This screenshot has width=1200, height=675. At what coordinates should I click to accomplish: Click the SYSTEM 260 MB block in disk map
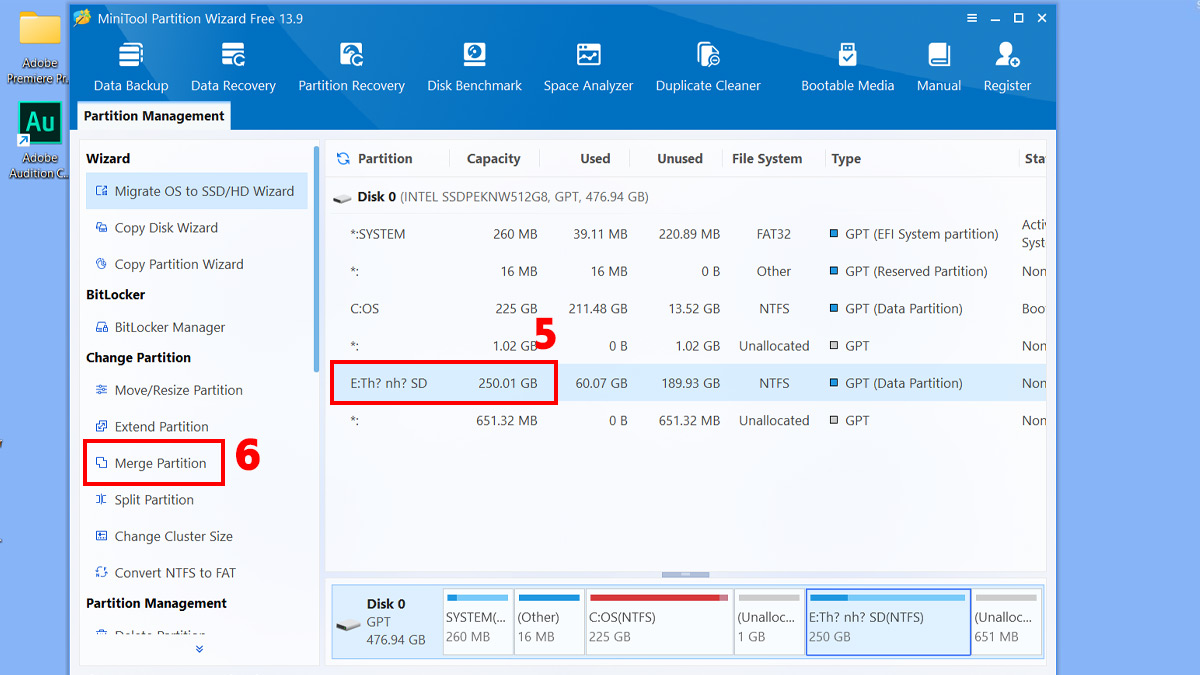[x=478, y=622]
